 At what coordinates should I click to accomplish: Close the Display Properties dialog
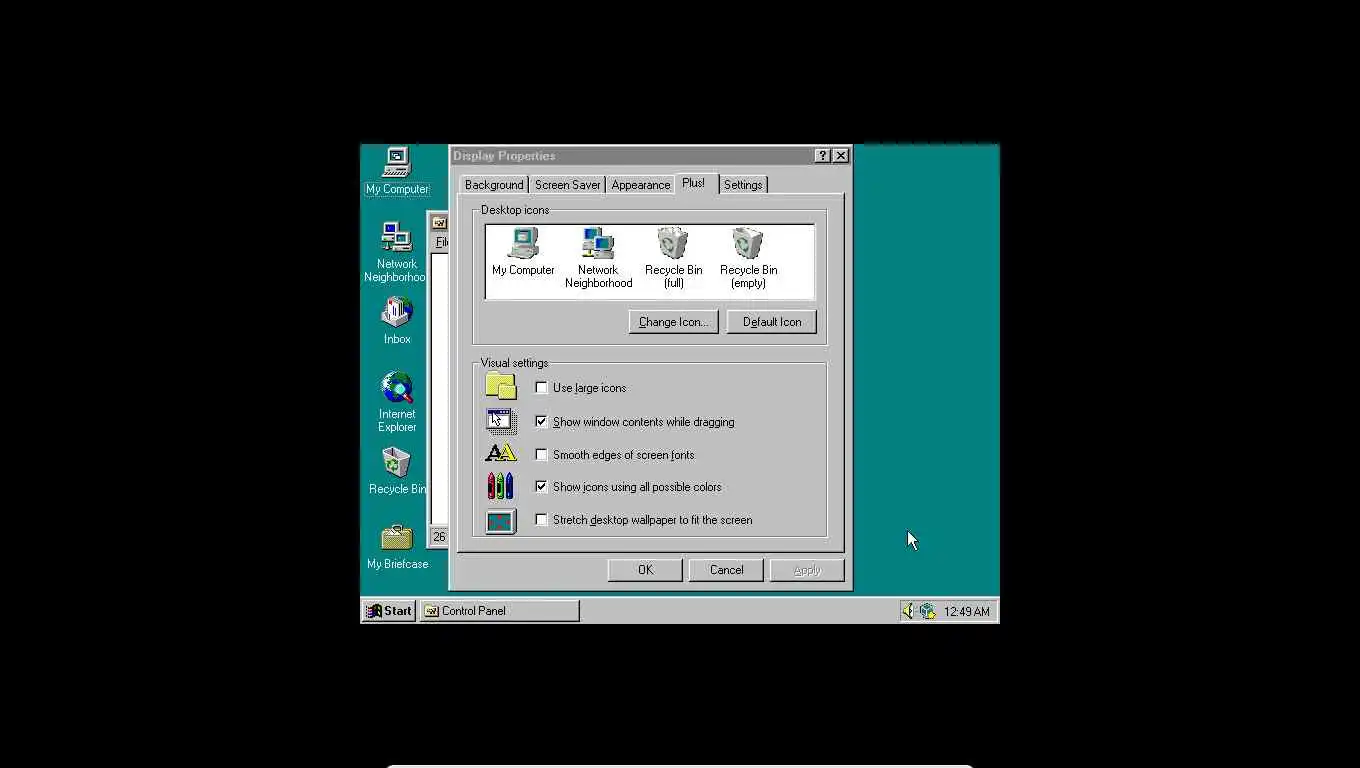[x=841, y=156]
